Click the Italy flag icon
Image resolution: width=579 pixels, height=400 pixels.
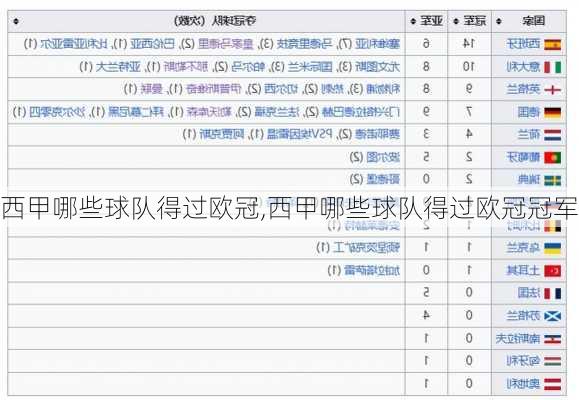(x=552, y=67)
